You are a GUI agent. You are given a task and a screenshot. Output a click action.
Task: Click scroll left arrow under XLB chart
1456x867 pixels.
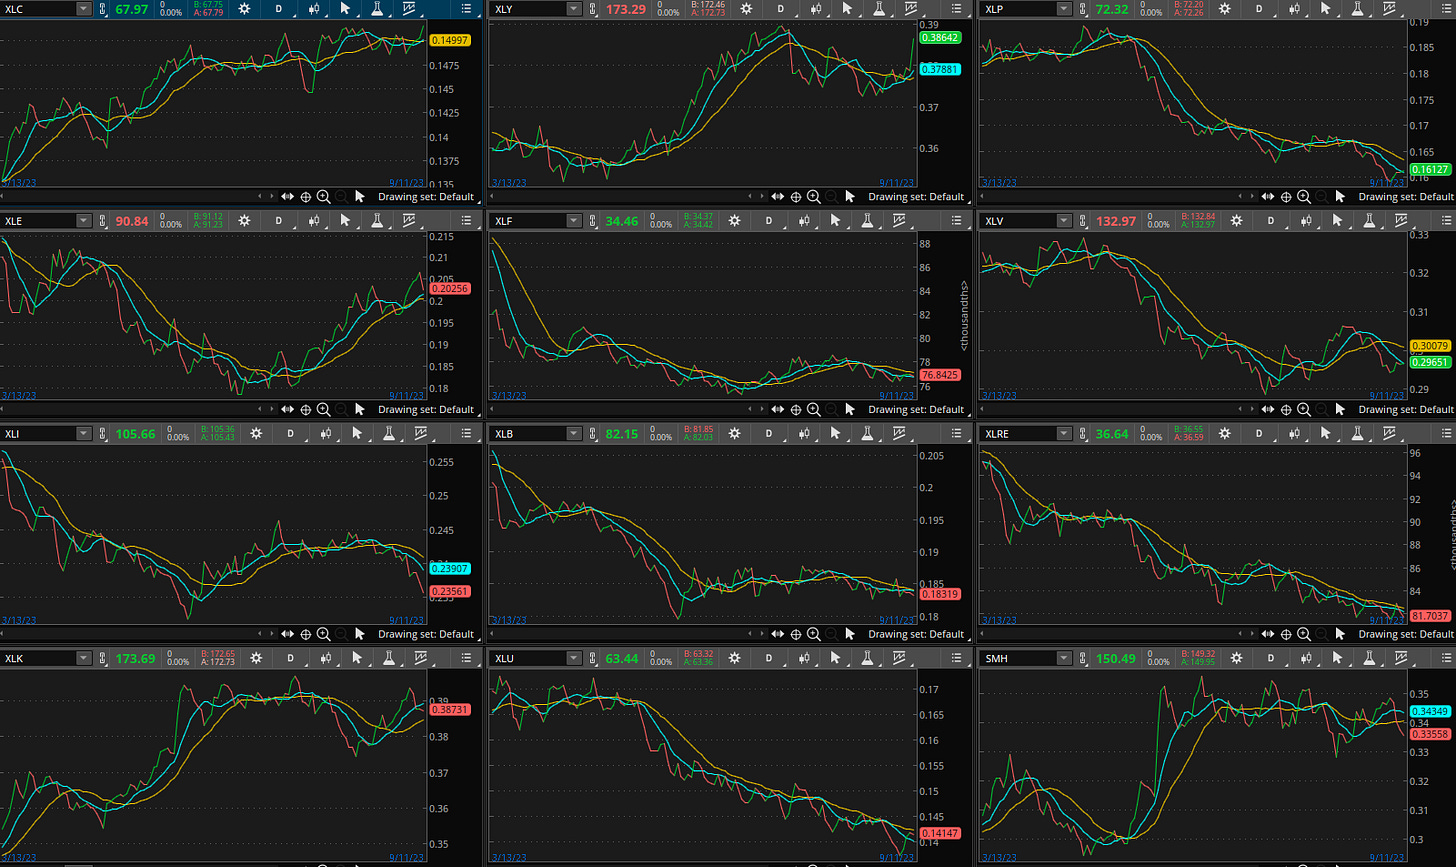752,633
